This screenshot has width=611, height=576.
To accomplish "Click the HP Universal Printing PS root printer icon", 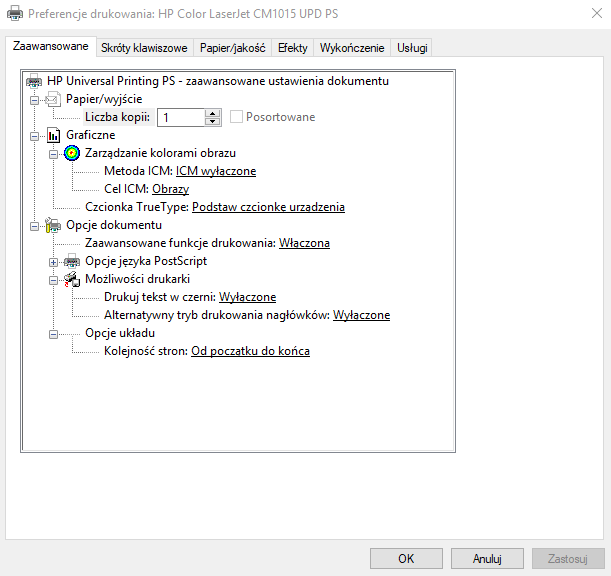I will point(34,81).
